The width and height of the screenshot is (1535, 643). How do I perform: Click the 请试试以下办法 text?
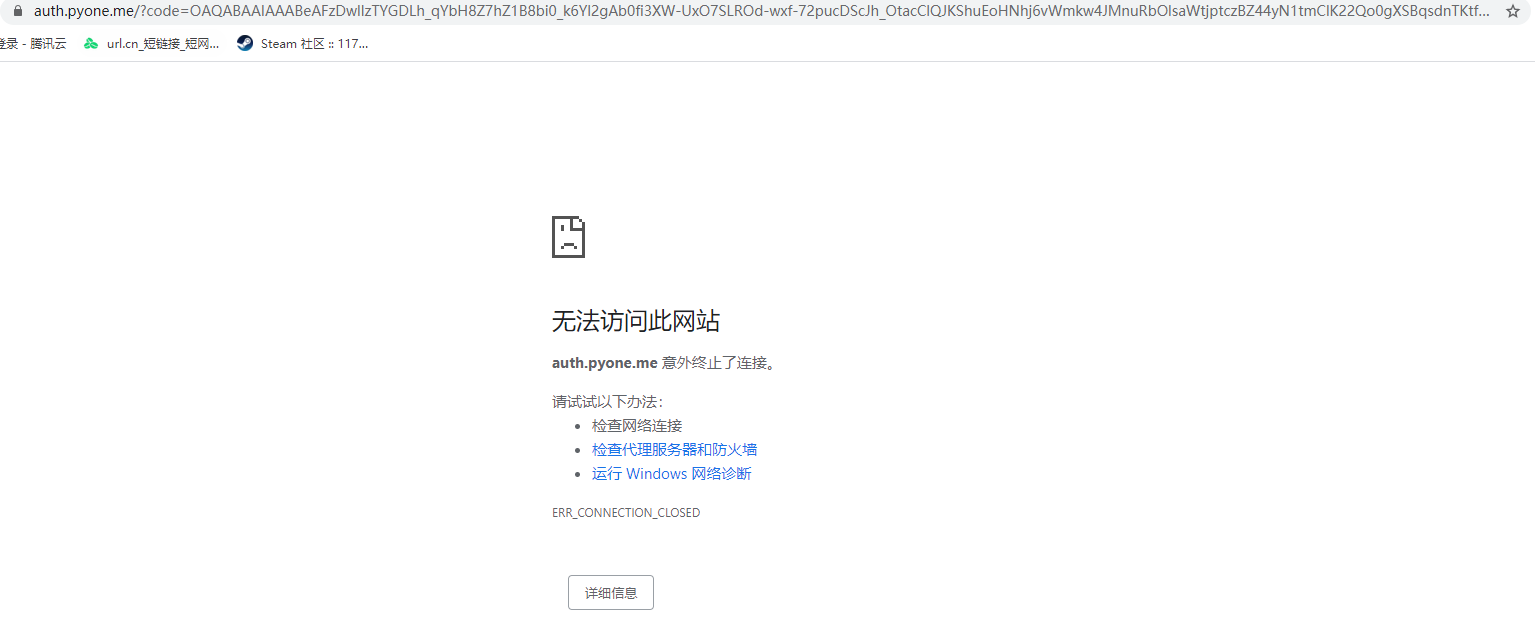pyautogui.click(x=608, y=401)
